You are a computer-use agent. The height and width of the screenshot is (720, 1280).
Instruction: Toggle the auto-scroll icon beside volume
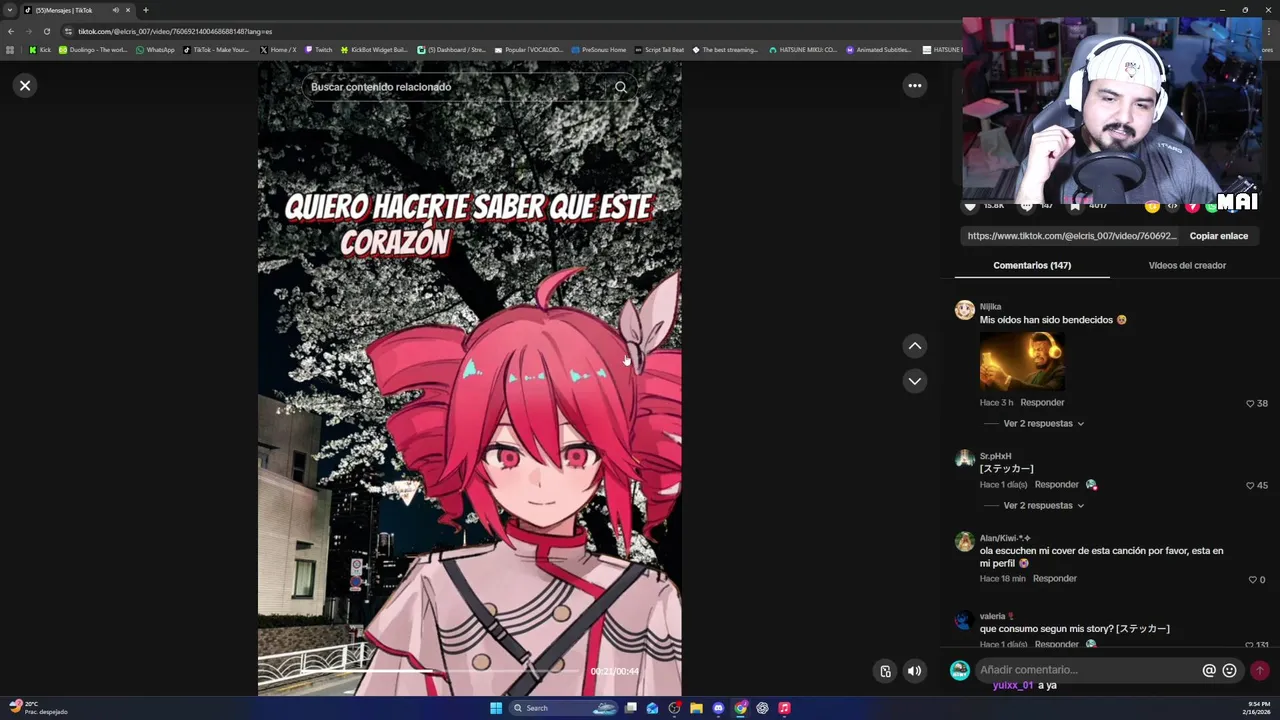pos(885,671)
